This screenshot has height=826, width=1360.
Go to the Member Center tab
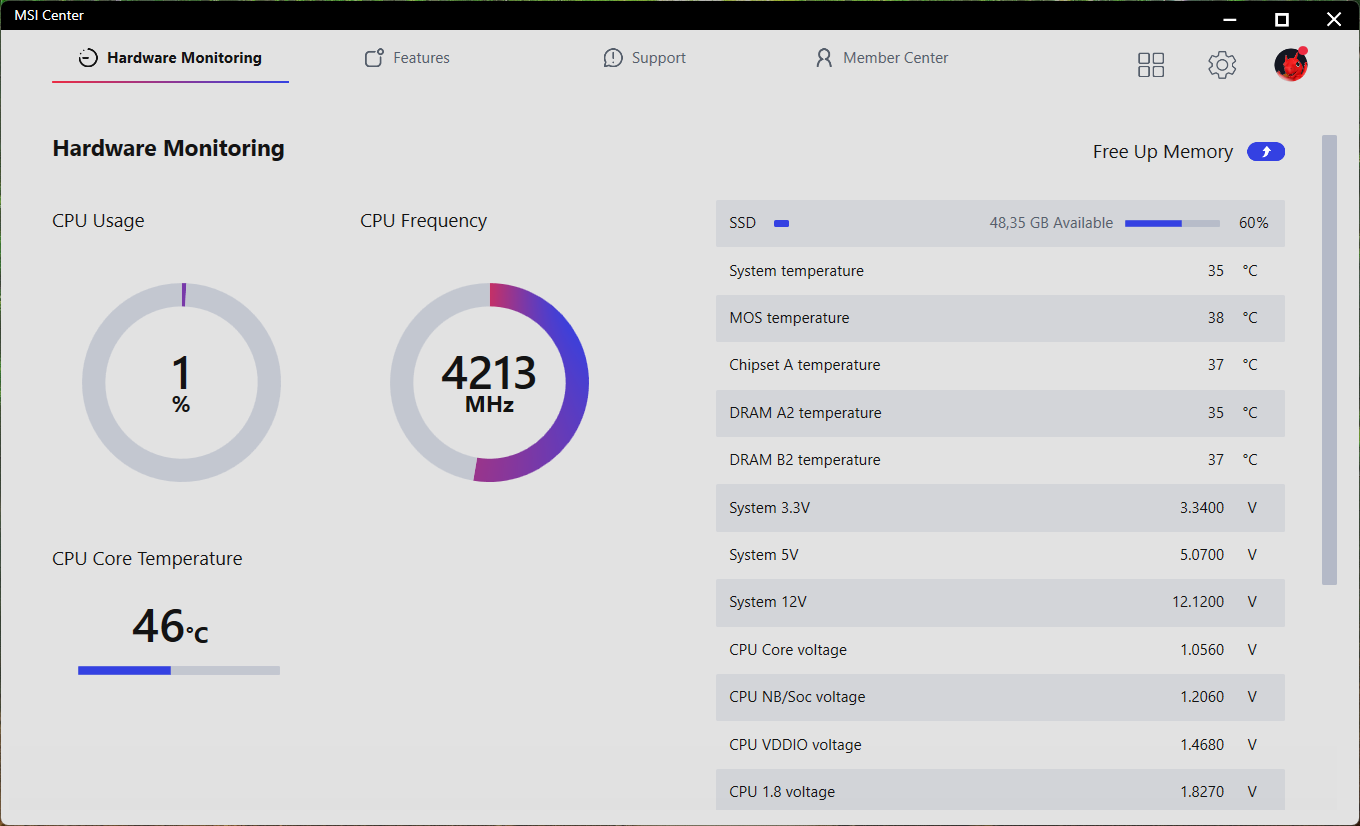coord(895,58)
